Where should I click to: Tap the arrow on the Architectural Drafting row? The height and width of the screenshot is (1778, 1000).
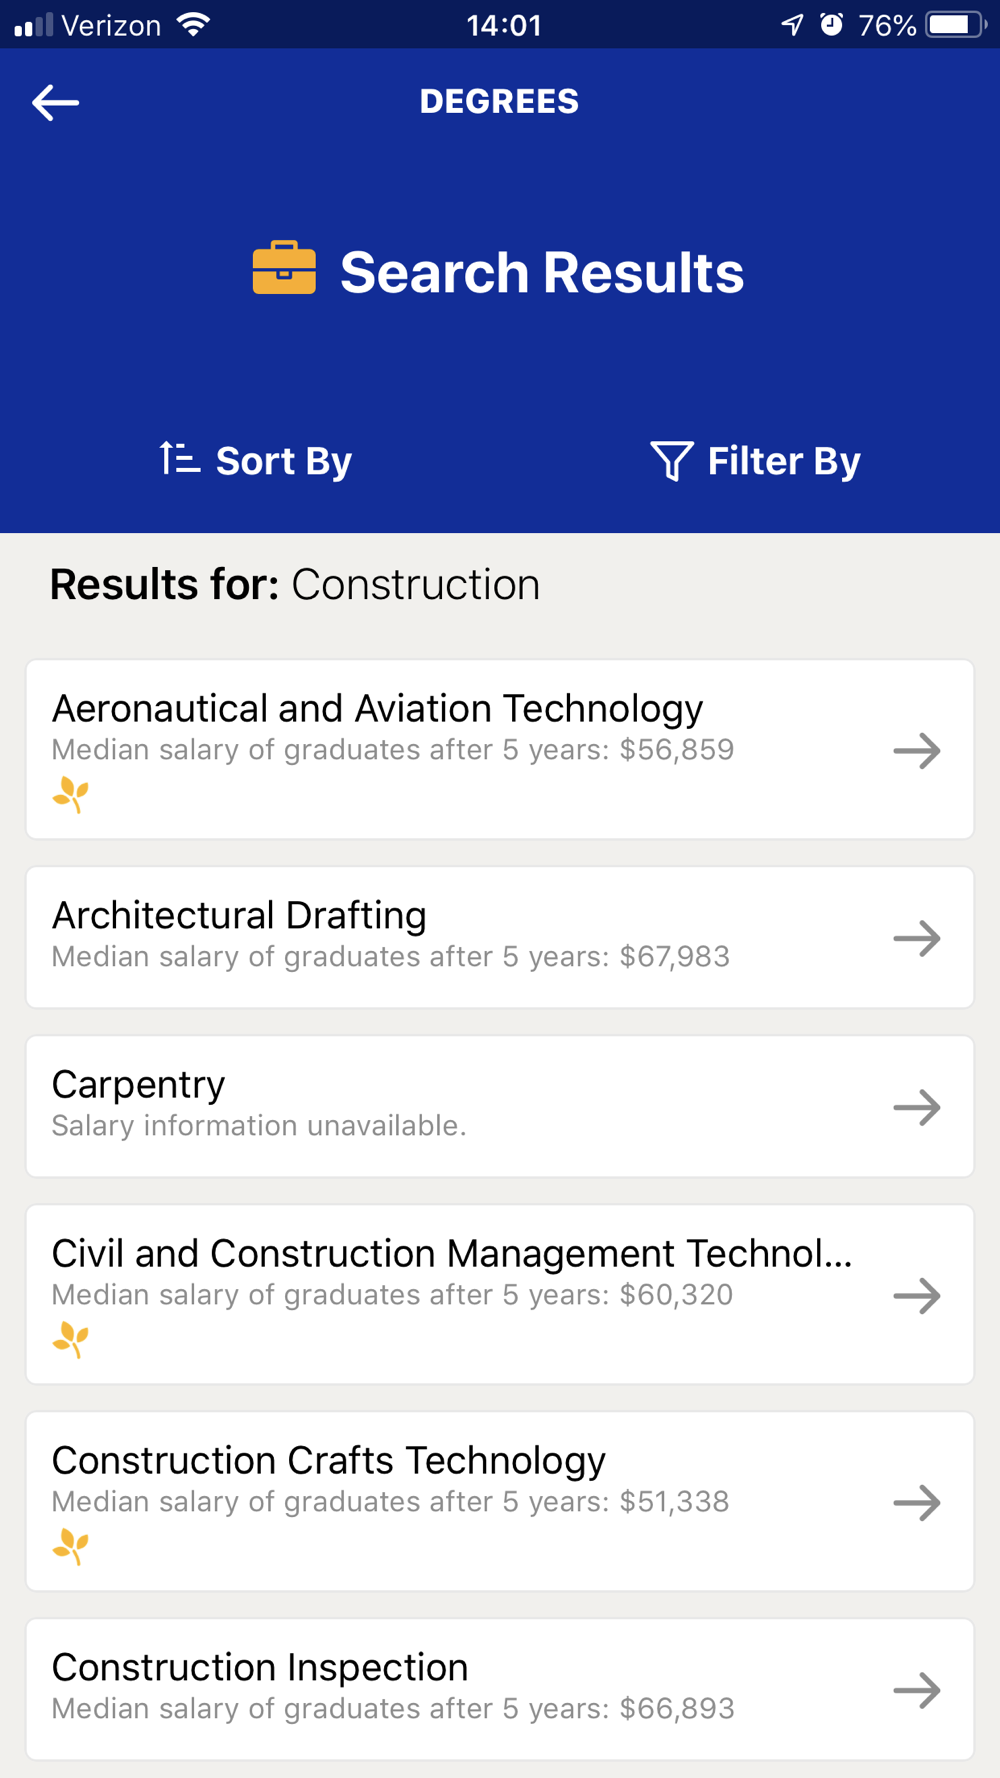[x=917, y=938]
